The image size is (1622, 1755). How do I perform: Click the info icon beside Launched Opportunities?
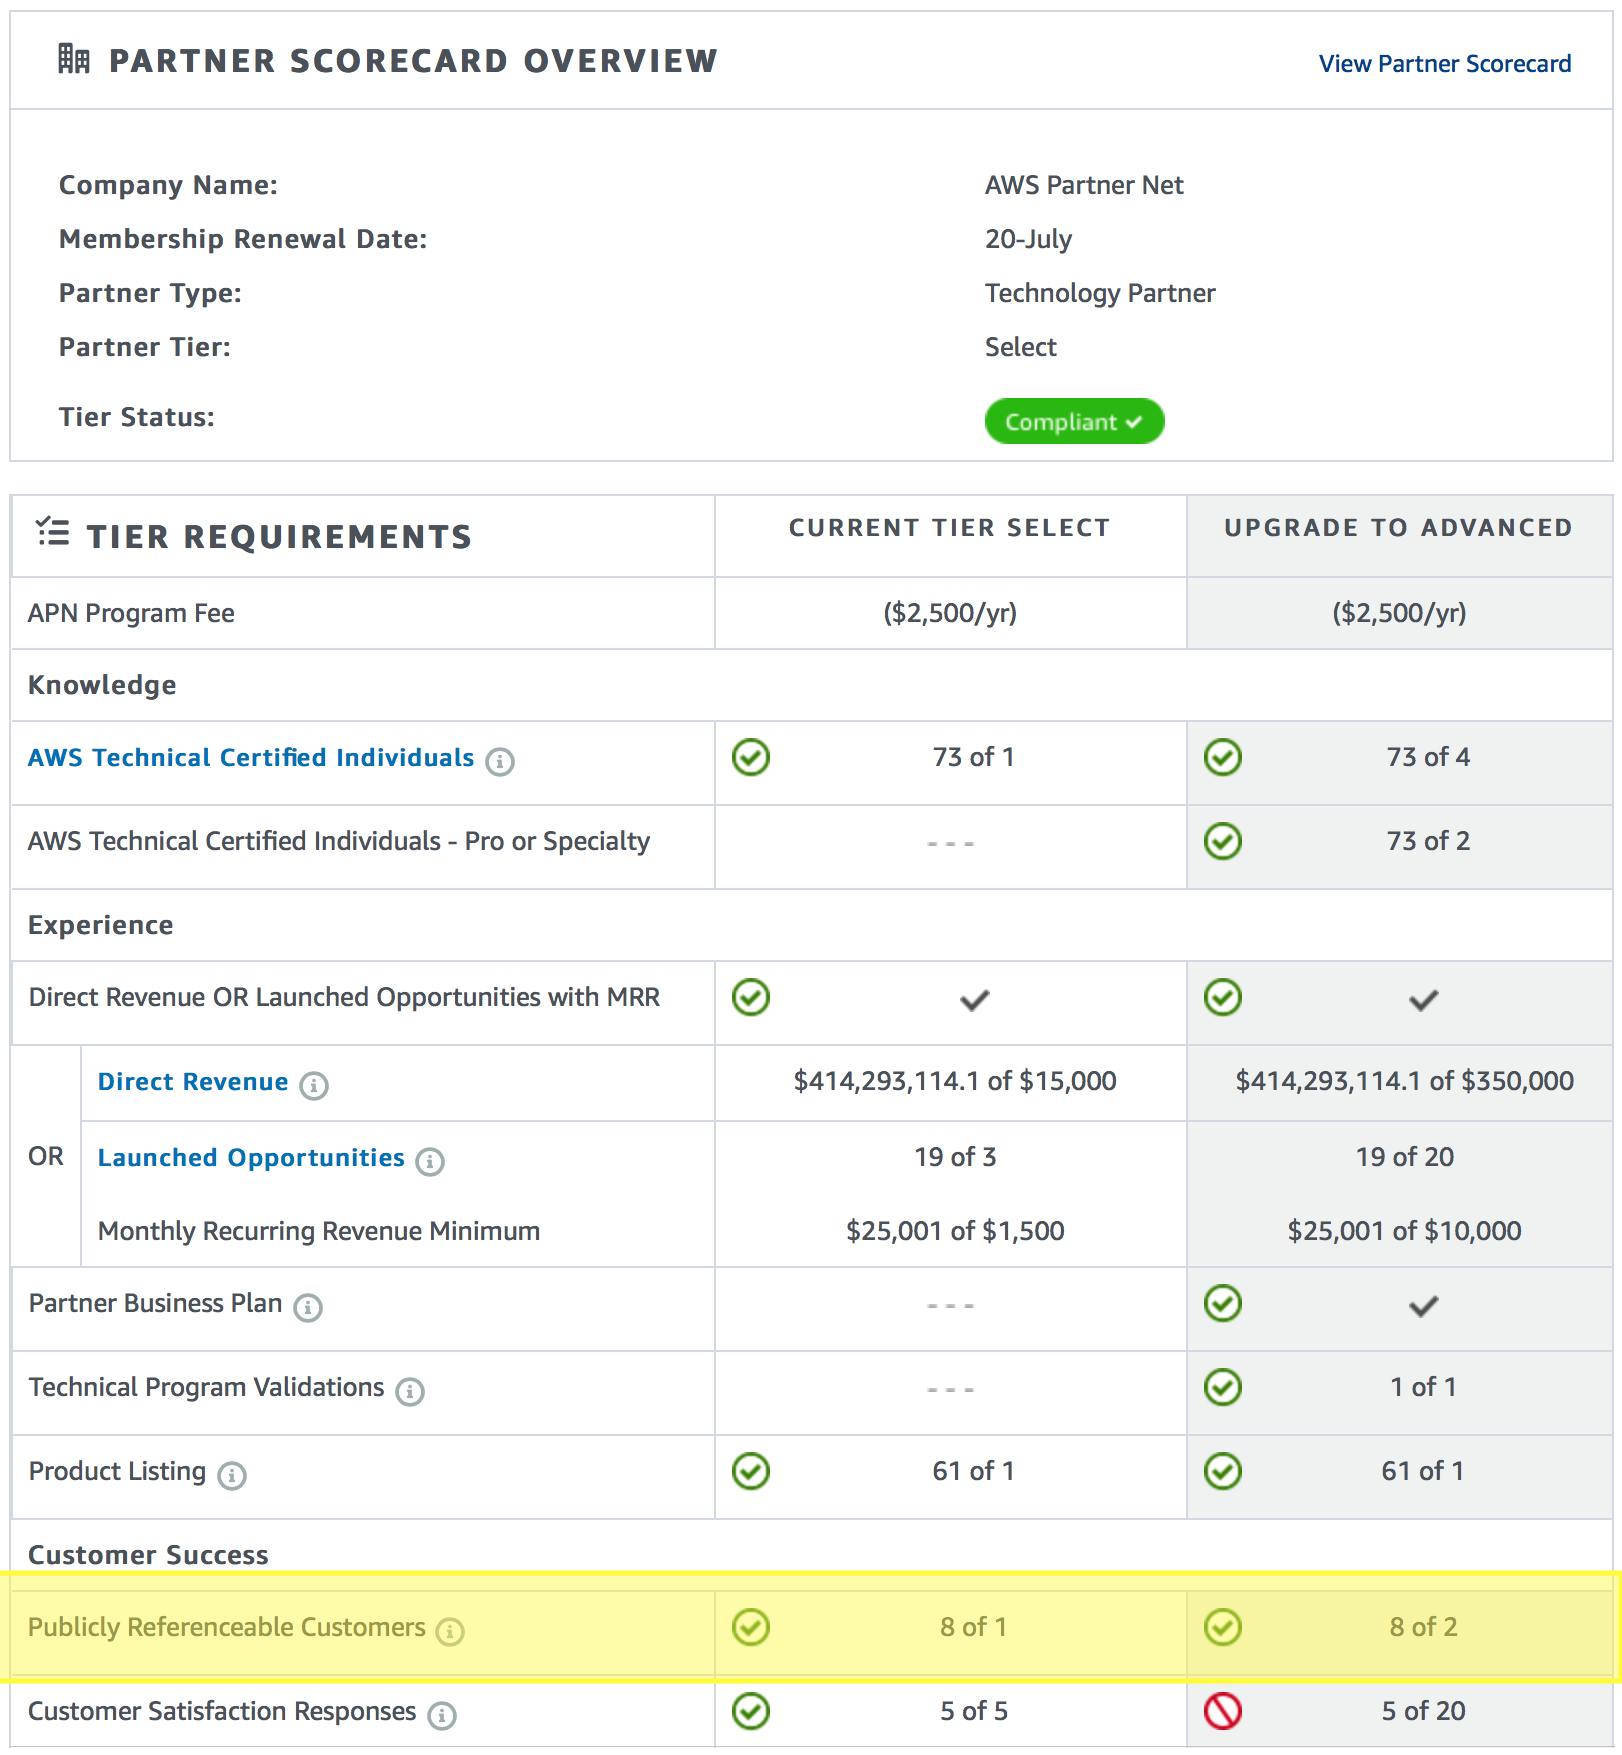click(430, 1161)
